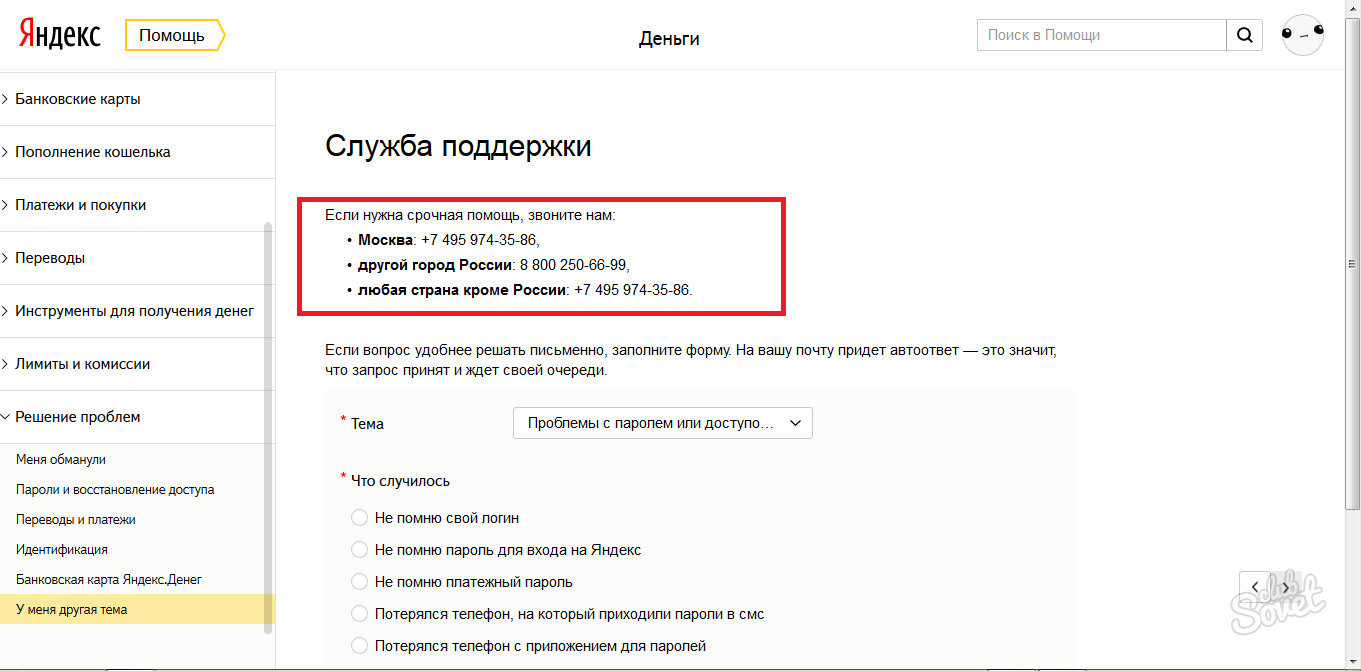Expand Лимиты и комиссии section
The image size is (1361, 671).
pos(137,364)
